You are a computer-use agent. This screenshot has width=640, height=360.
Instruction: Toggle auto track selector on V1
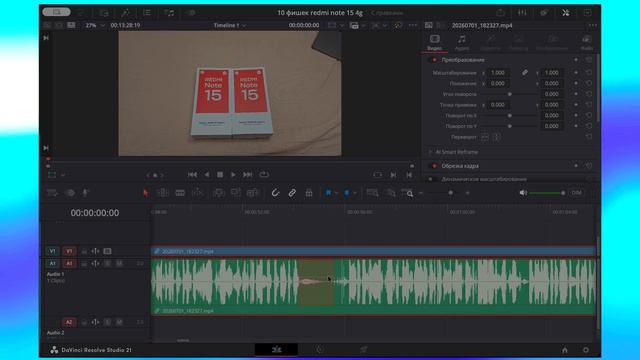(x=95, y=251)
